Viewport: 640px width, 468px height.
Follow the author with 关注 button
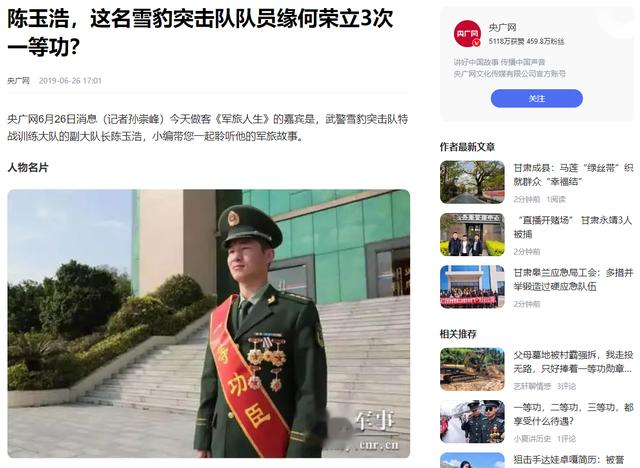[536, 98]
